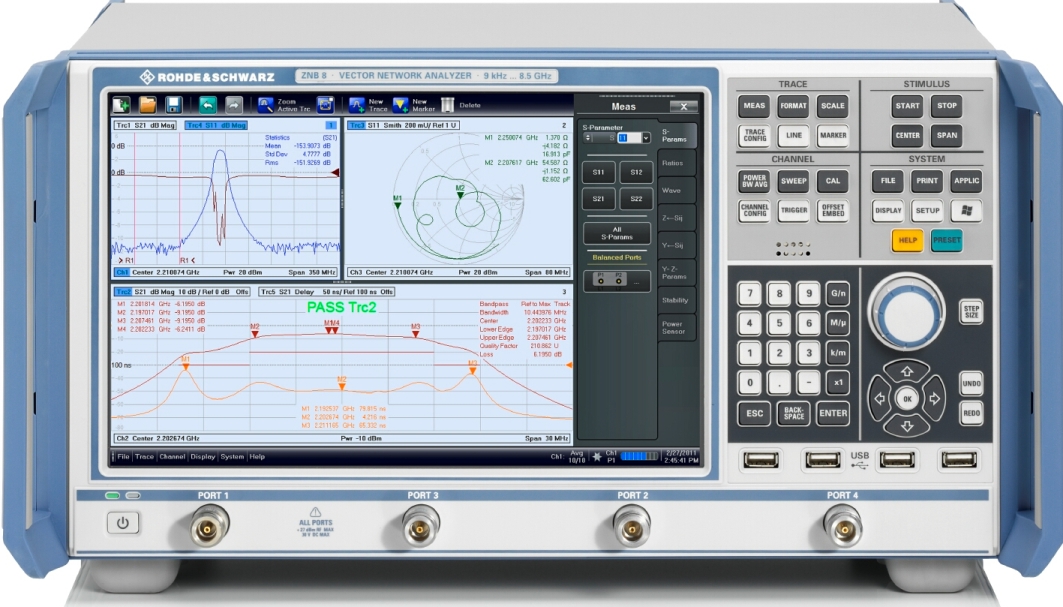Click the New Marker toolbar icon

point(401,103)
